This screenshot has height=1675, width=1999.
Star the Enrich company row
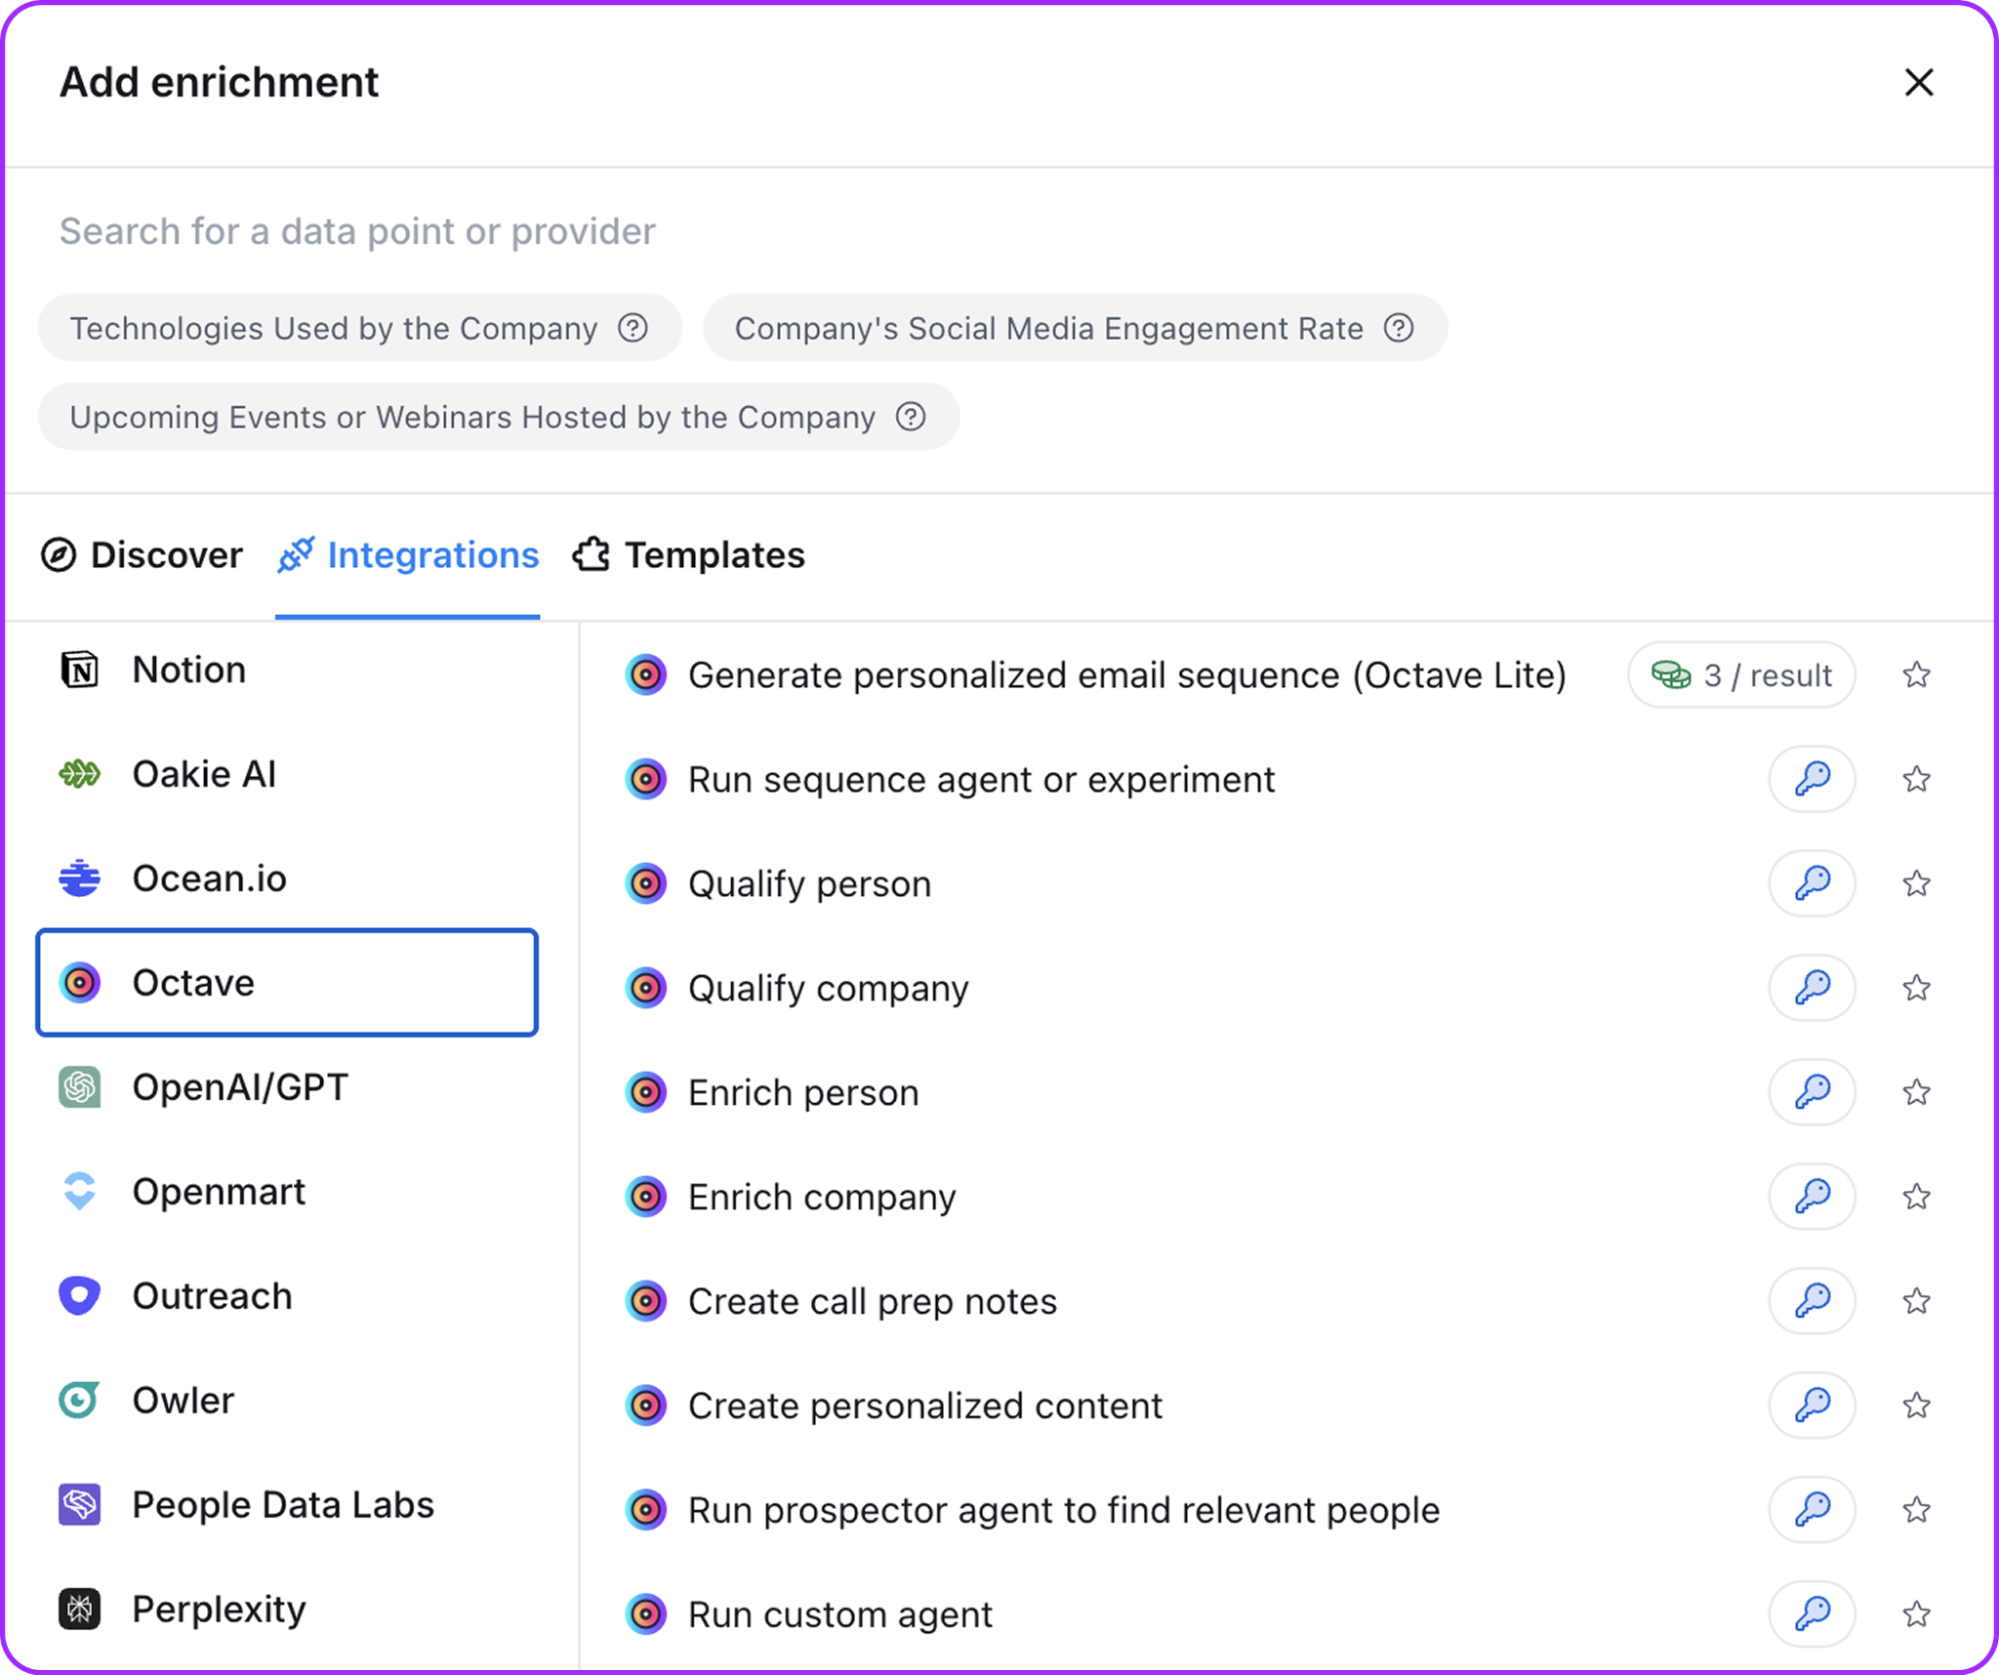pos(1916,1197)
